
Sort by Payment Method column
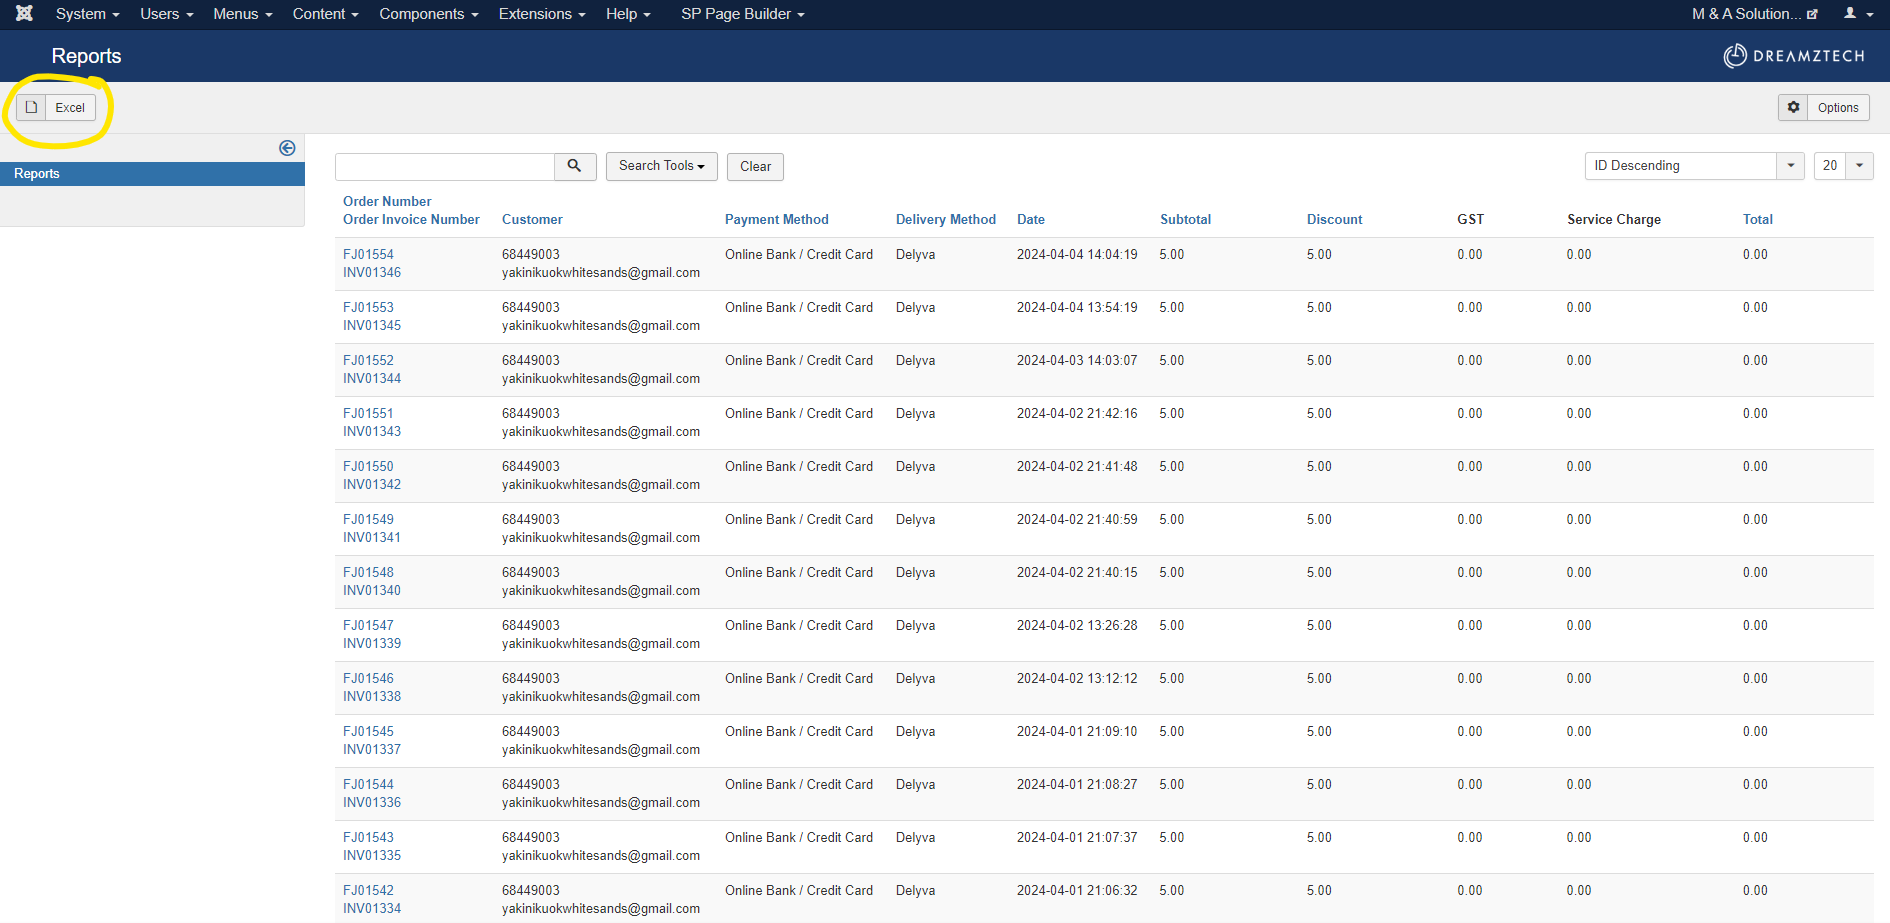(777, 219)
